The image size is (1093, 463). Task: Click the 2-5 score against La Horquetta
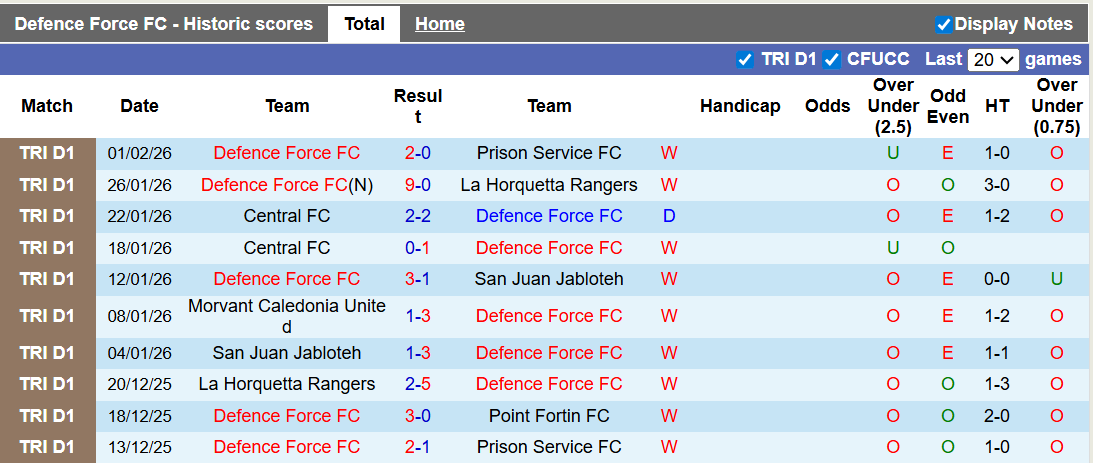point(418,384)
